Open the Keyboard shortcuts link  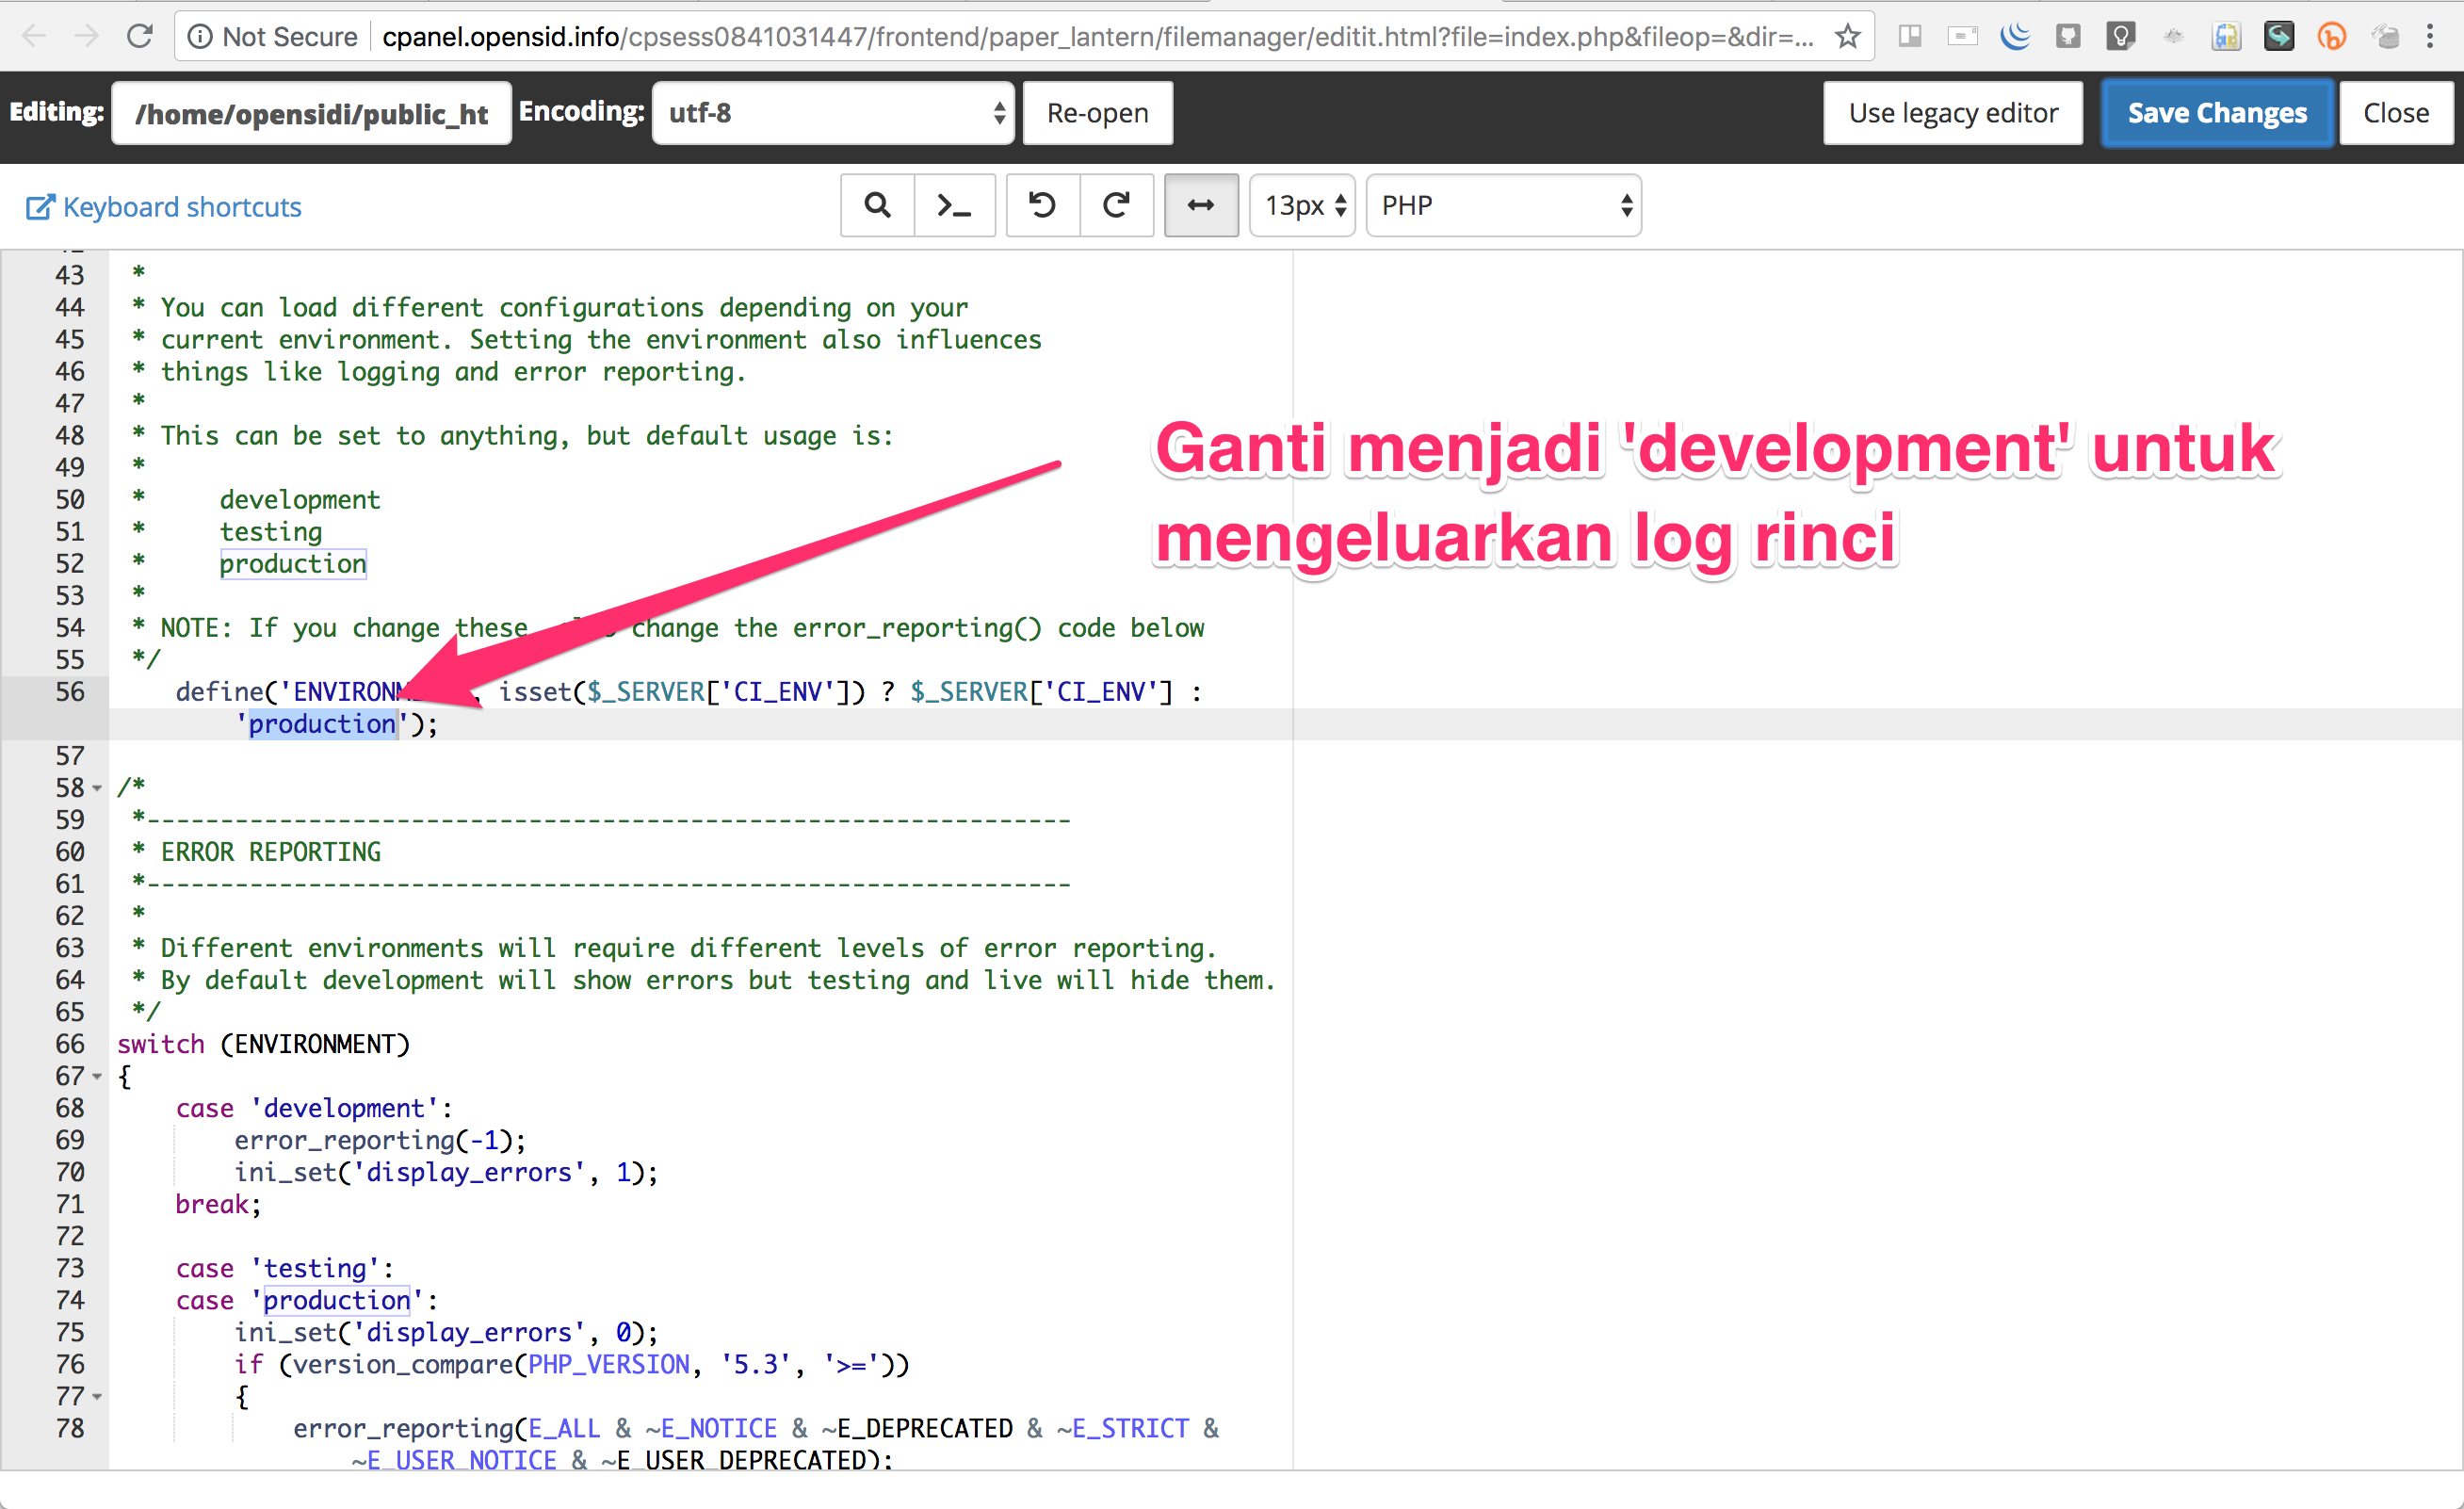[163, 206]
